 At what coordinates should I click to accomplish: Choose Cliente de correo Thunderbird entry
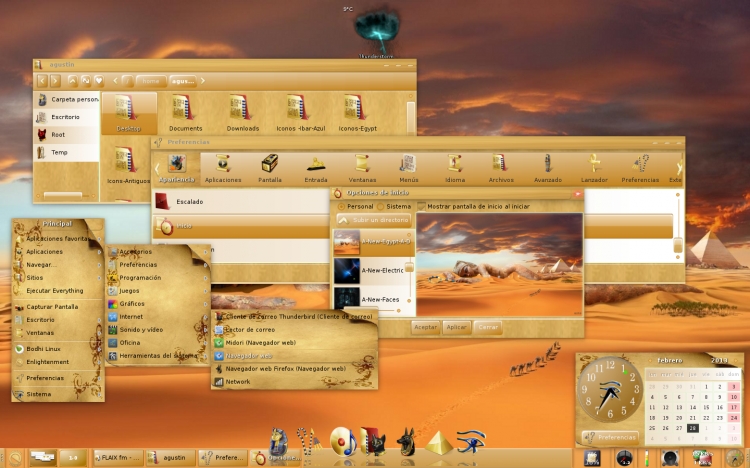pyautogui.click(x=294, y=316)
